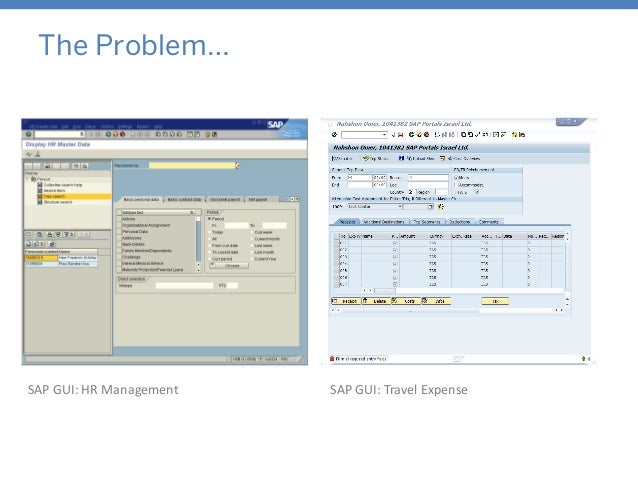Switch to Additional Destinations tab
Screen dimensions: 638x479
(x=383, y=222)
